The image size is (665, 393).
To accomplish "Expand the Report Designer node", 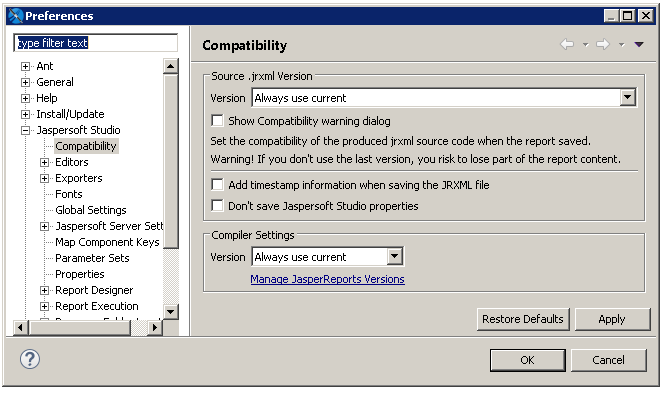I will 44,290.
